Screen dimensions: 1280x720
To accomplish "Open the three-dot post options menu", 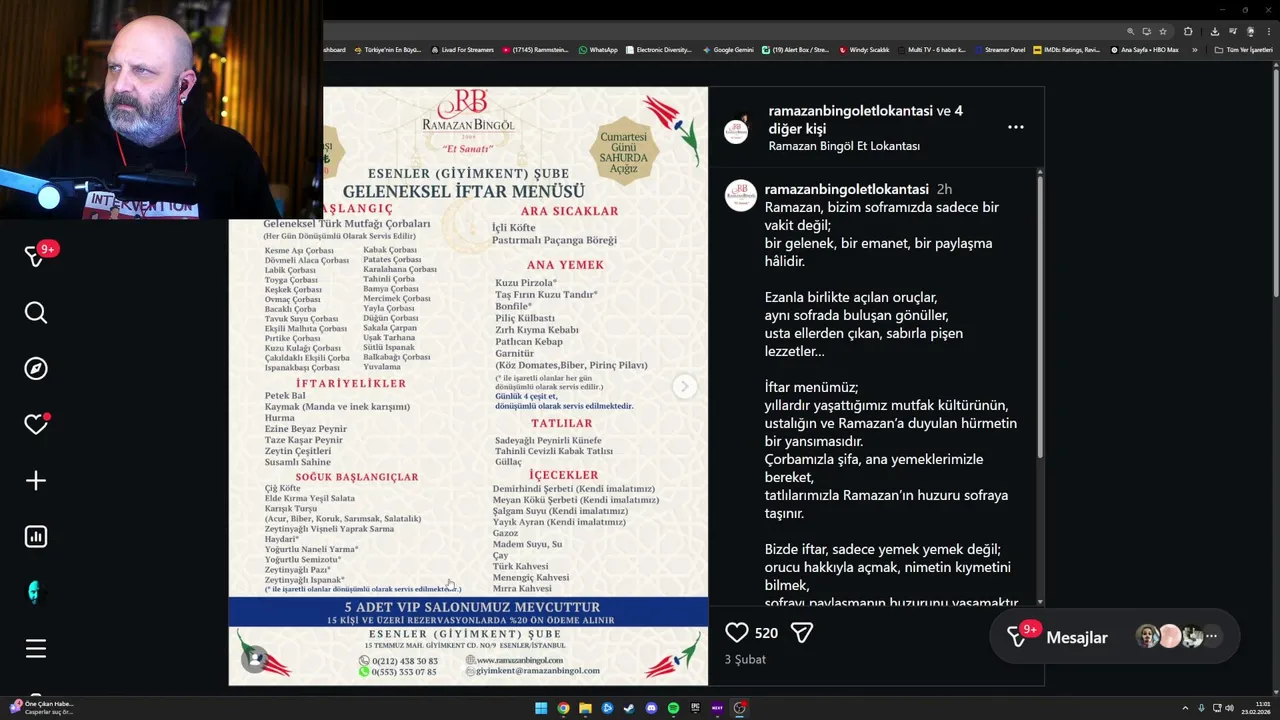I will (1016, 127).
